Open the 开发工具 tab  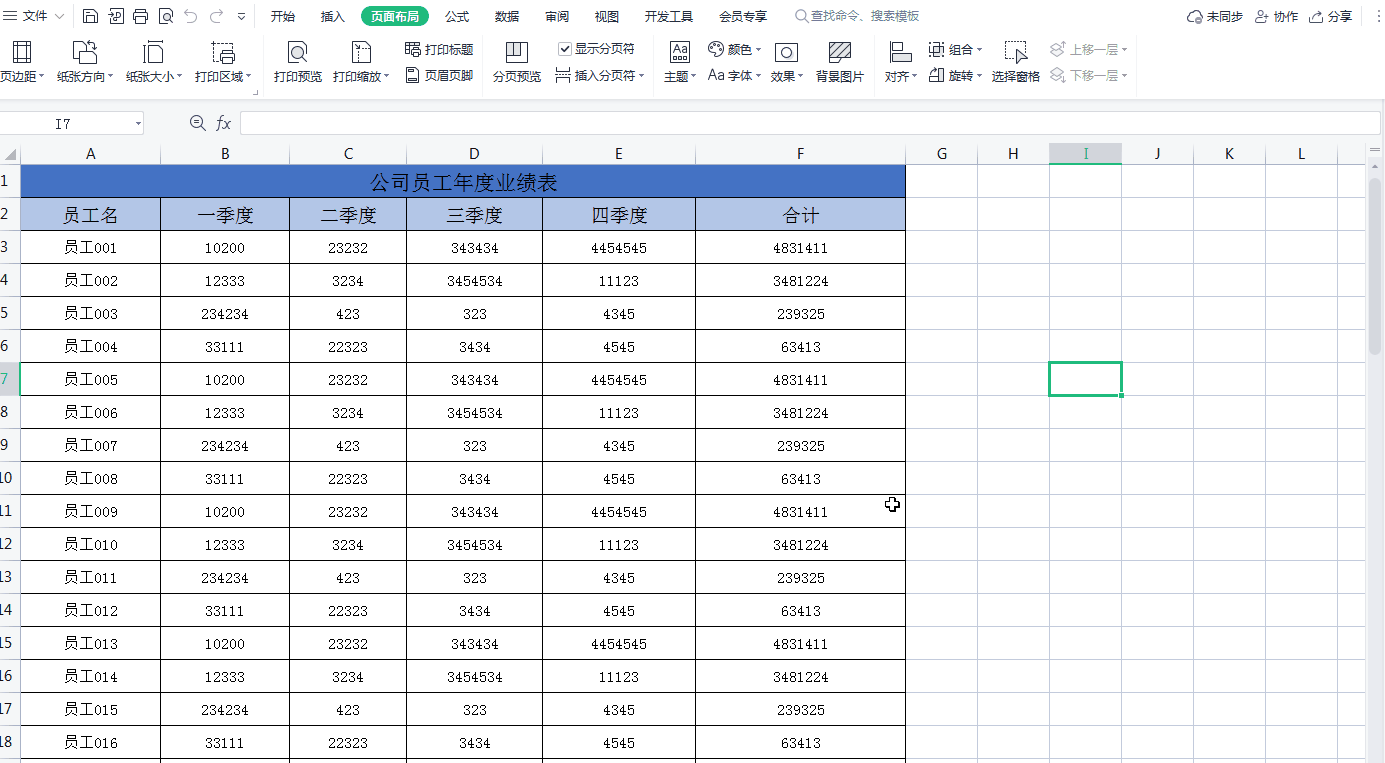click(669, 16)
